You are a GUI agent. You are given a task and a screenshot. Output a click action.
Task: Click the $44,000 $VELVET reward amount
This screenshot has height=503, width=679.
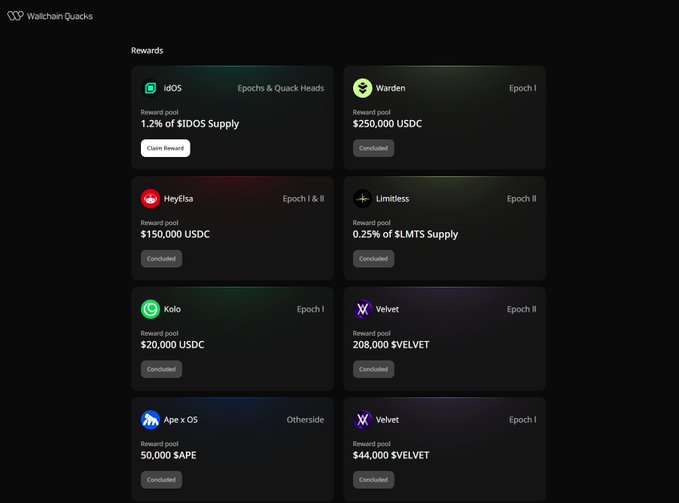tap(391, 455)
